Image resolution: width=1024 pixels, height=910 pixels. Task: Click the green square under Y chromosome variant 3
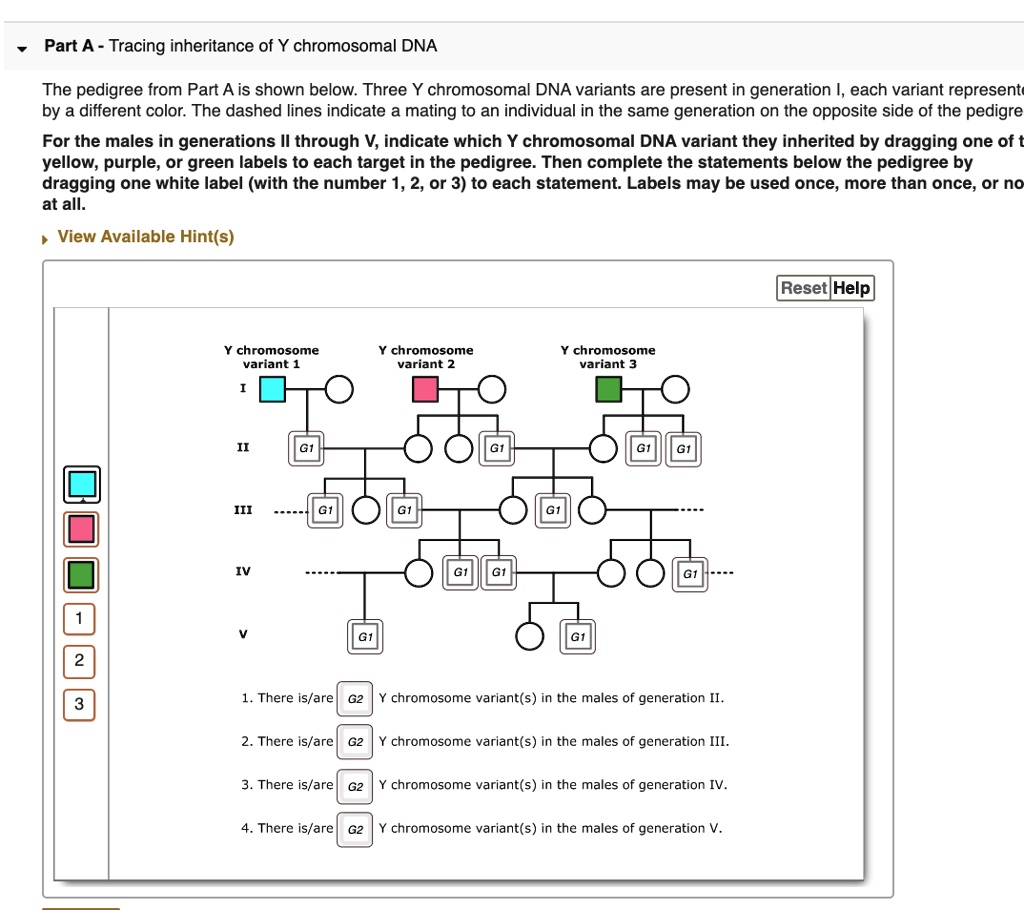pos(607,389)
